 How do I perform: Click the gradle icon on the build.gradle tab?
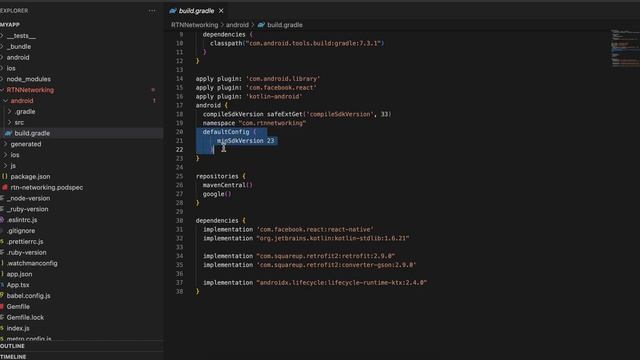tap(173, 11)
